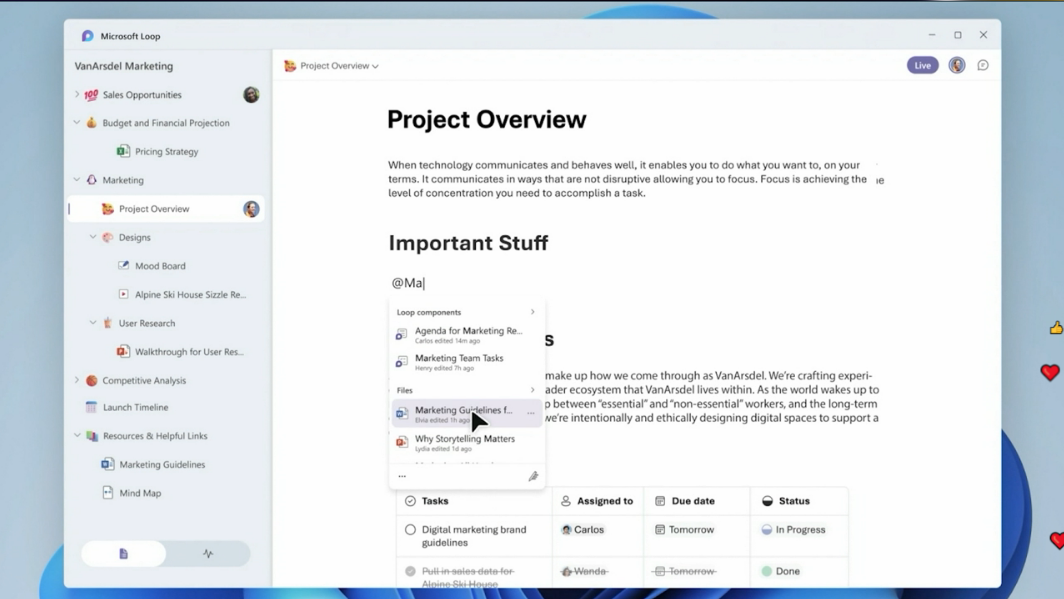
Task: Expand the Sales Opportunities section
Action: 77,94
